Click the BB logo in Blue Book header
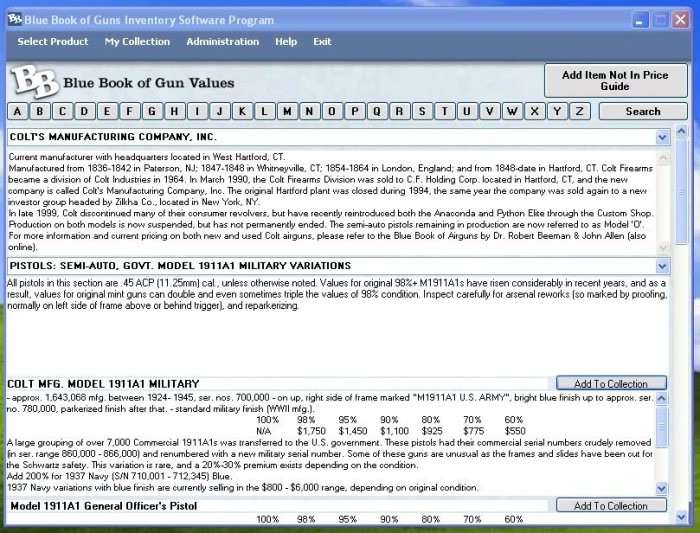Image resolution: width=700 pixels, height=533 pixels. pyautogui.click(x=35, y=82)
